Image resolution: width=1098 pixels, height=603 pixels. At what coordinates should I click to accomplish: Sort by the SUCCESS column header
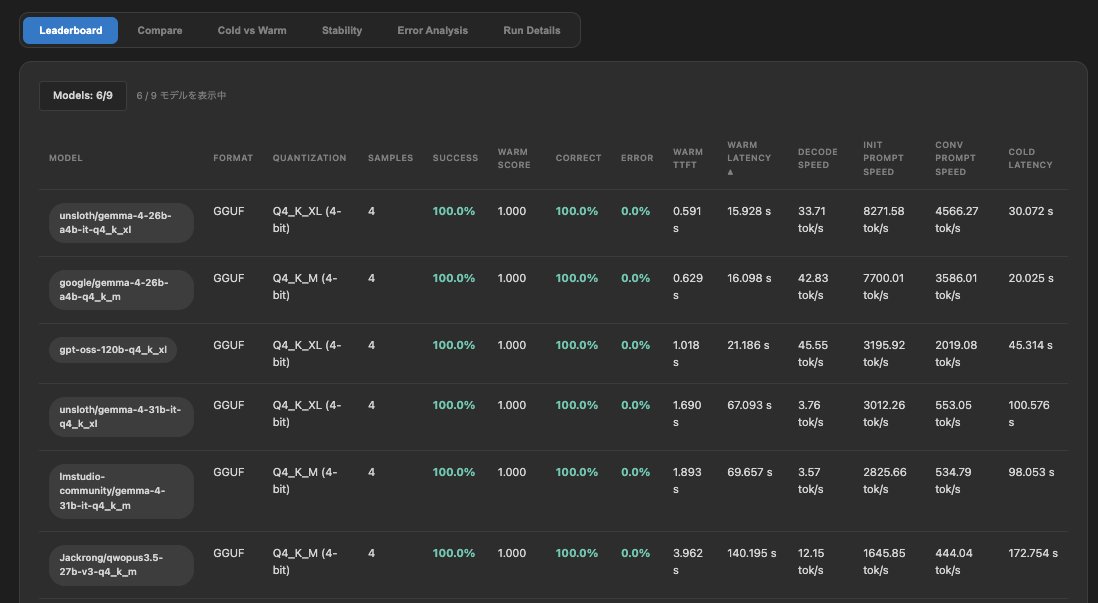point(455,158)
